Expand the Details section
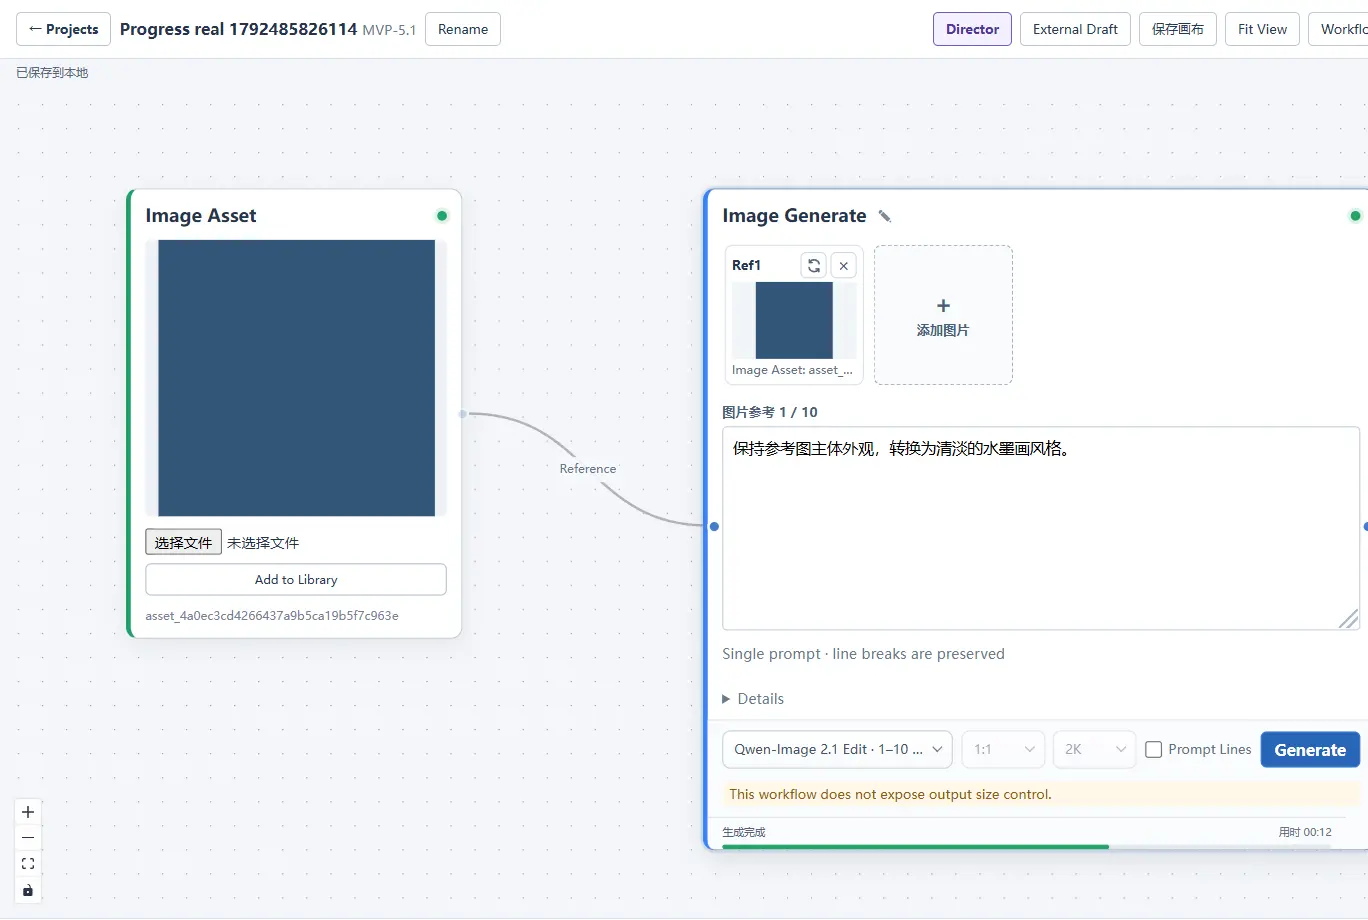The image size is (1368, 920). coord(753,699)
